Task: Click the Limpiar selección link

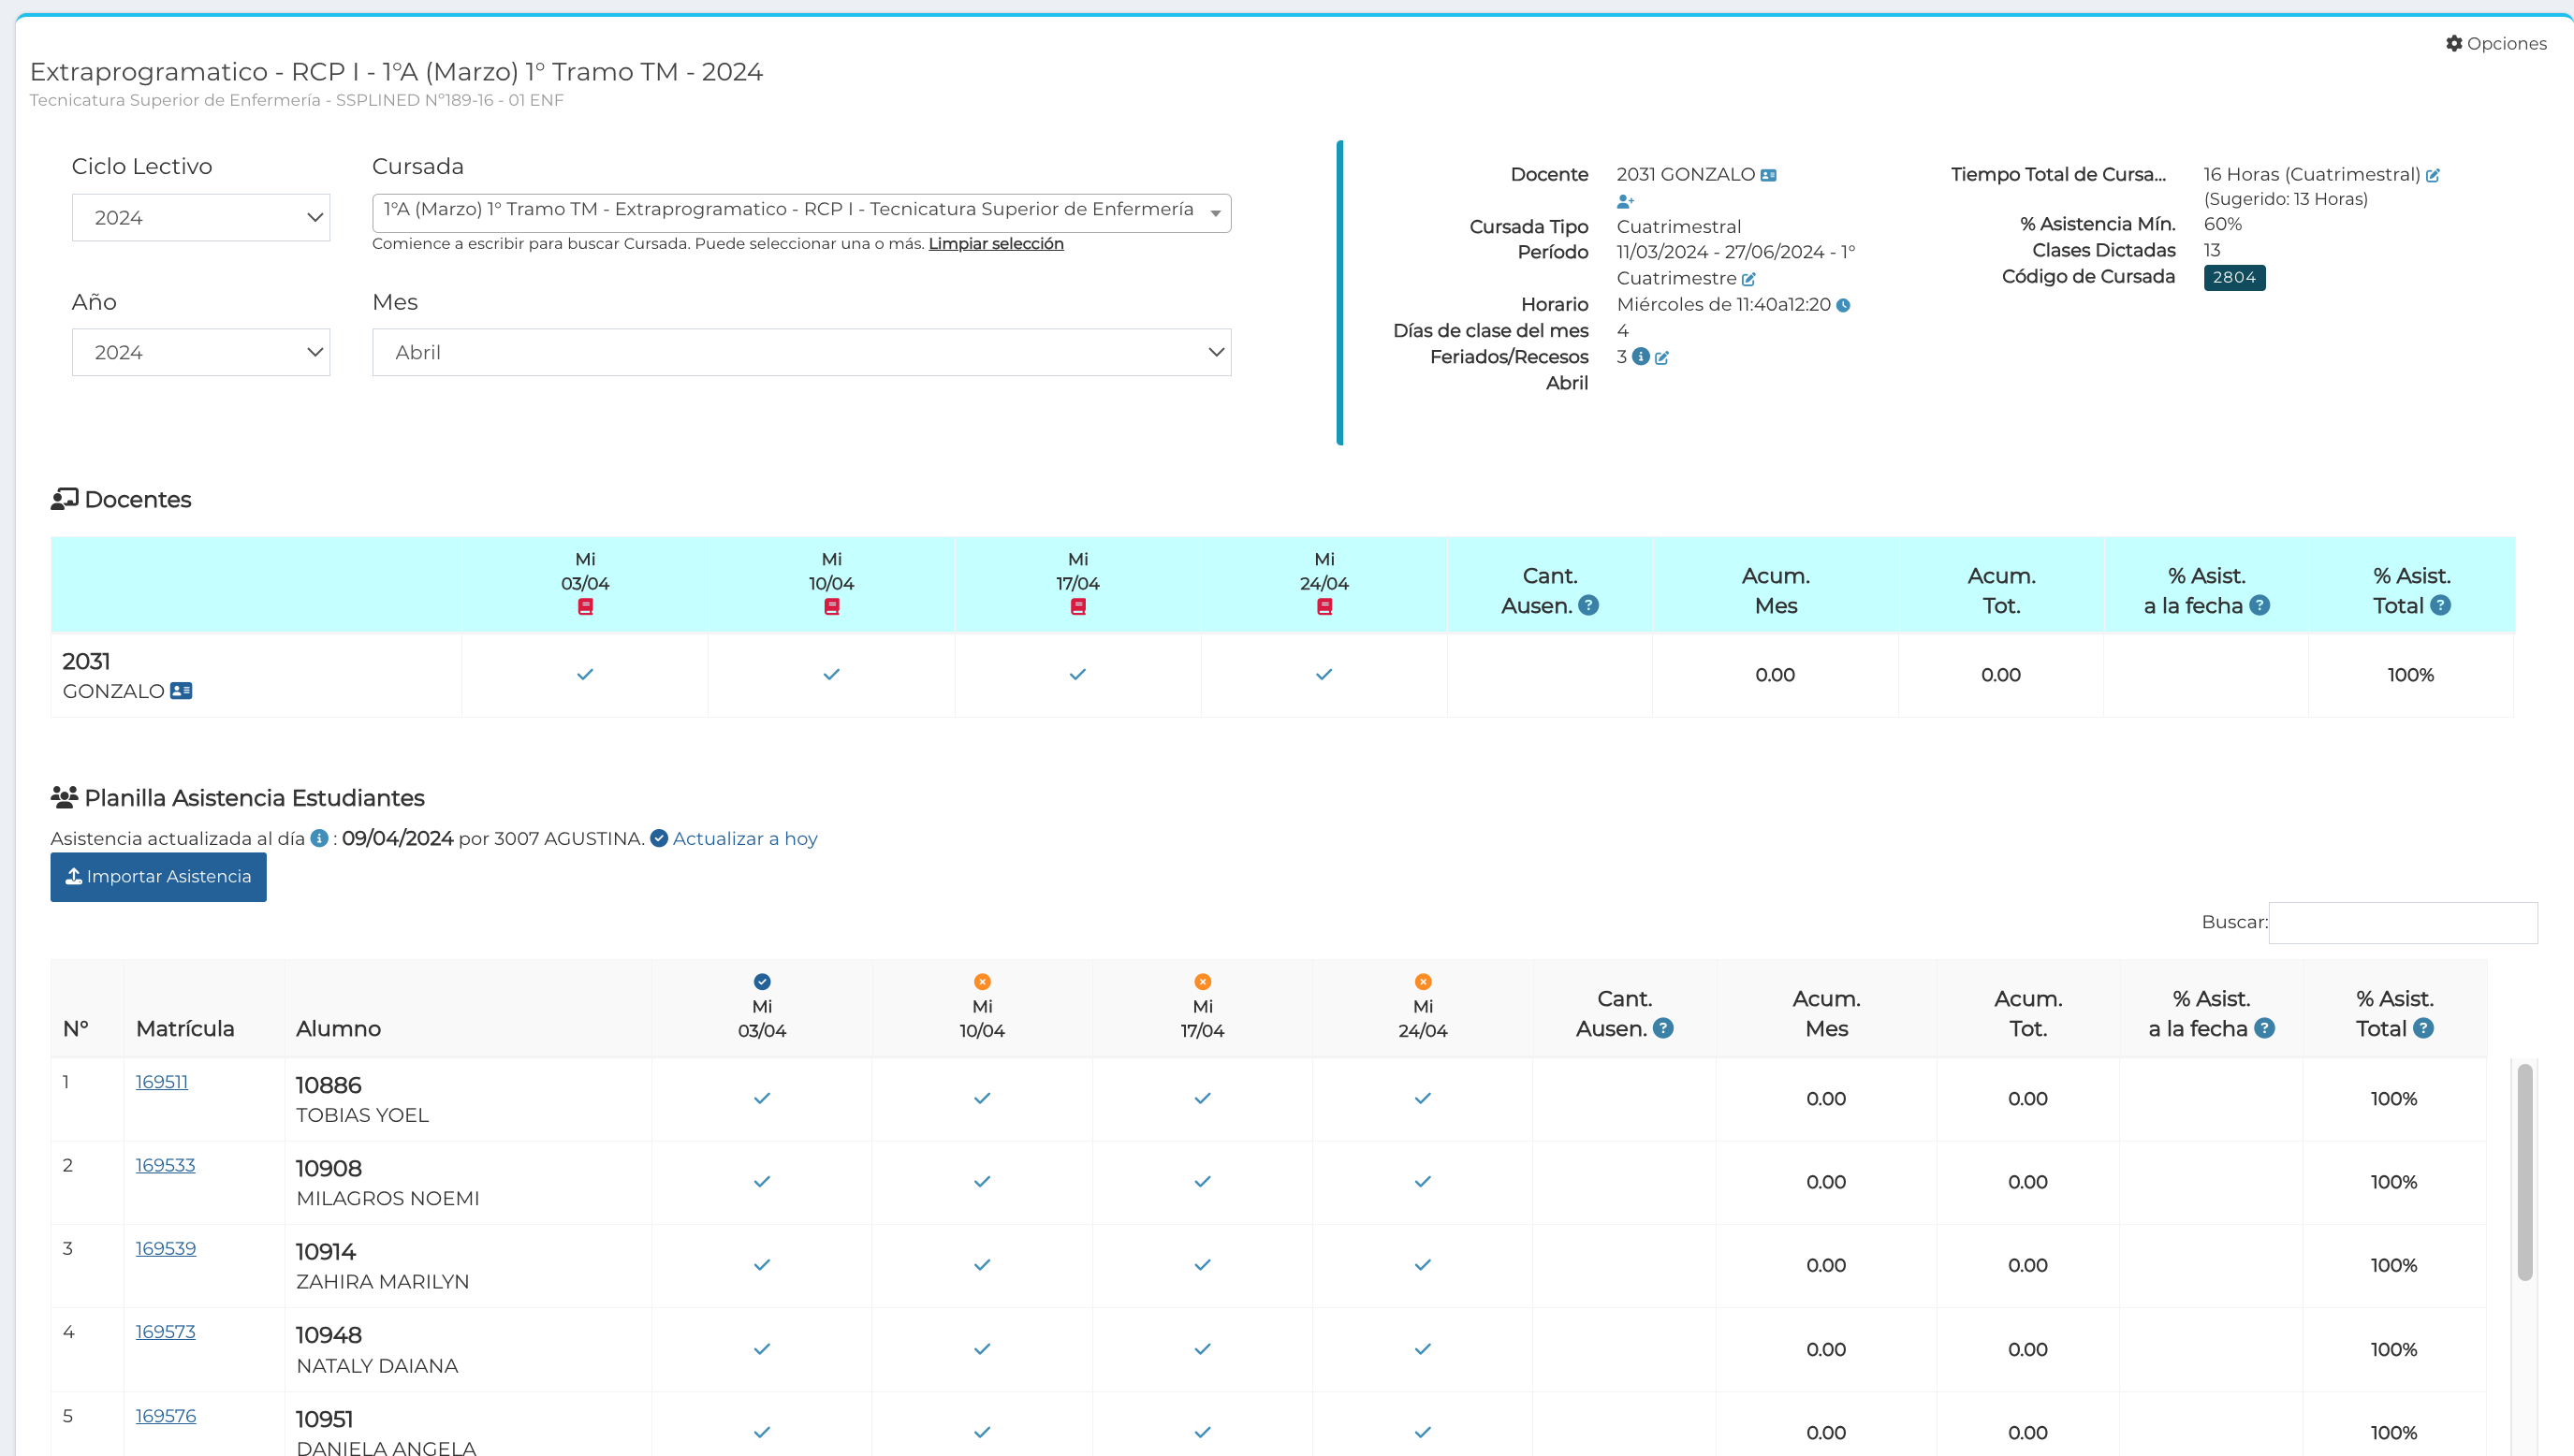Action: [995, 243]
